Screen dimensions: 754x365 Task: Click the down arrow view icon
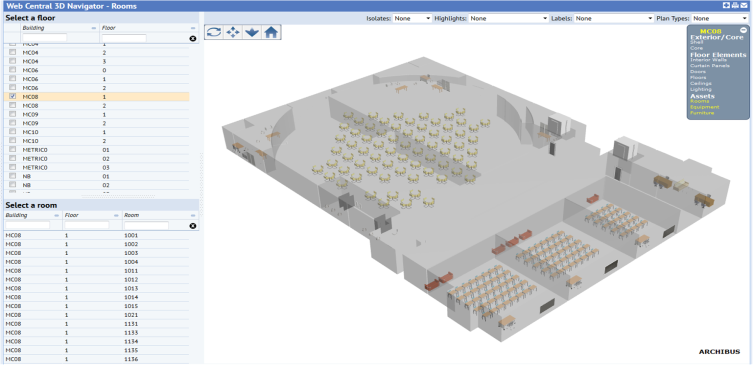252,32
